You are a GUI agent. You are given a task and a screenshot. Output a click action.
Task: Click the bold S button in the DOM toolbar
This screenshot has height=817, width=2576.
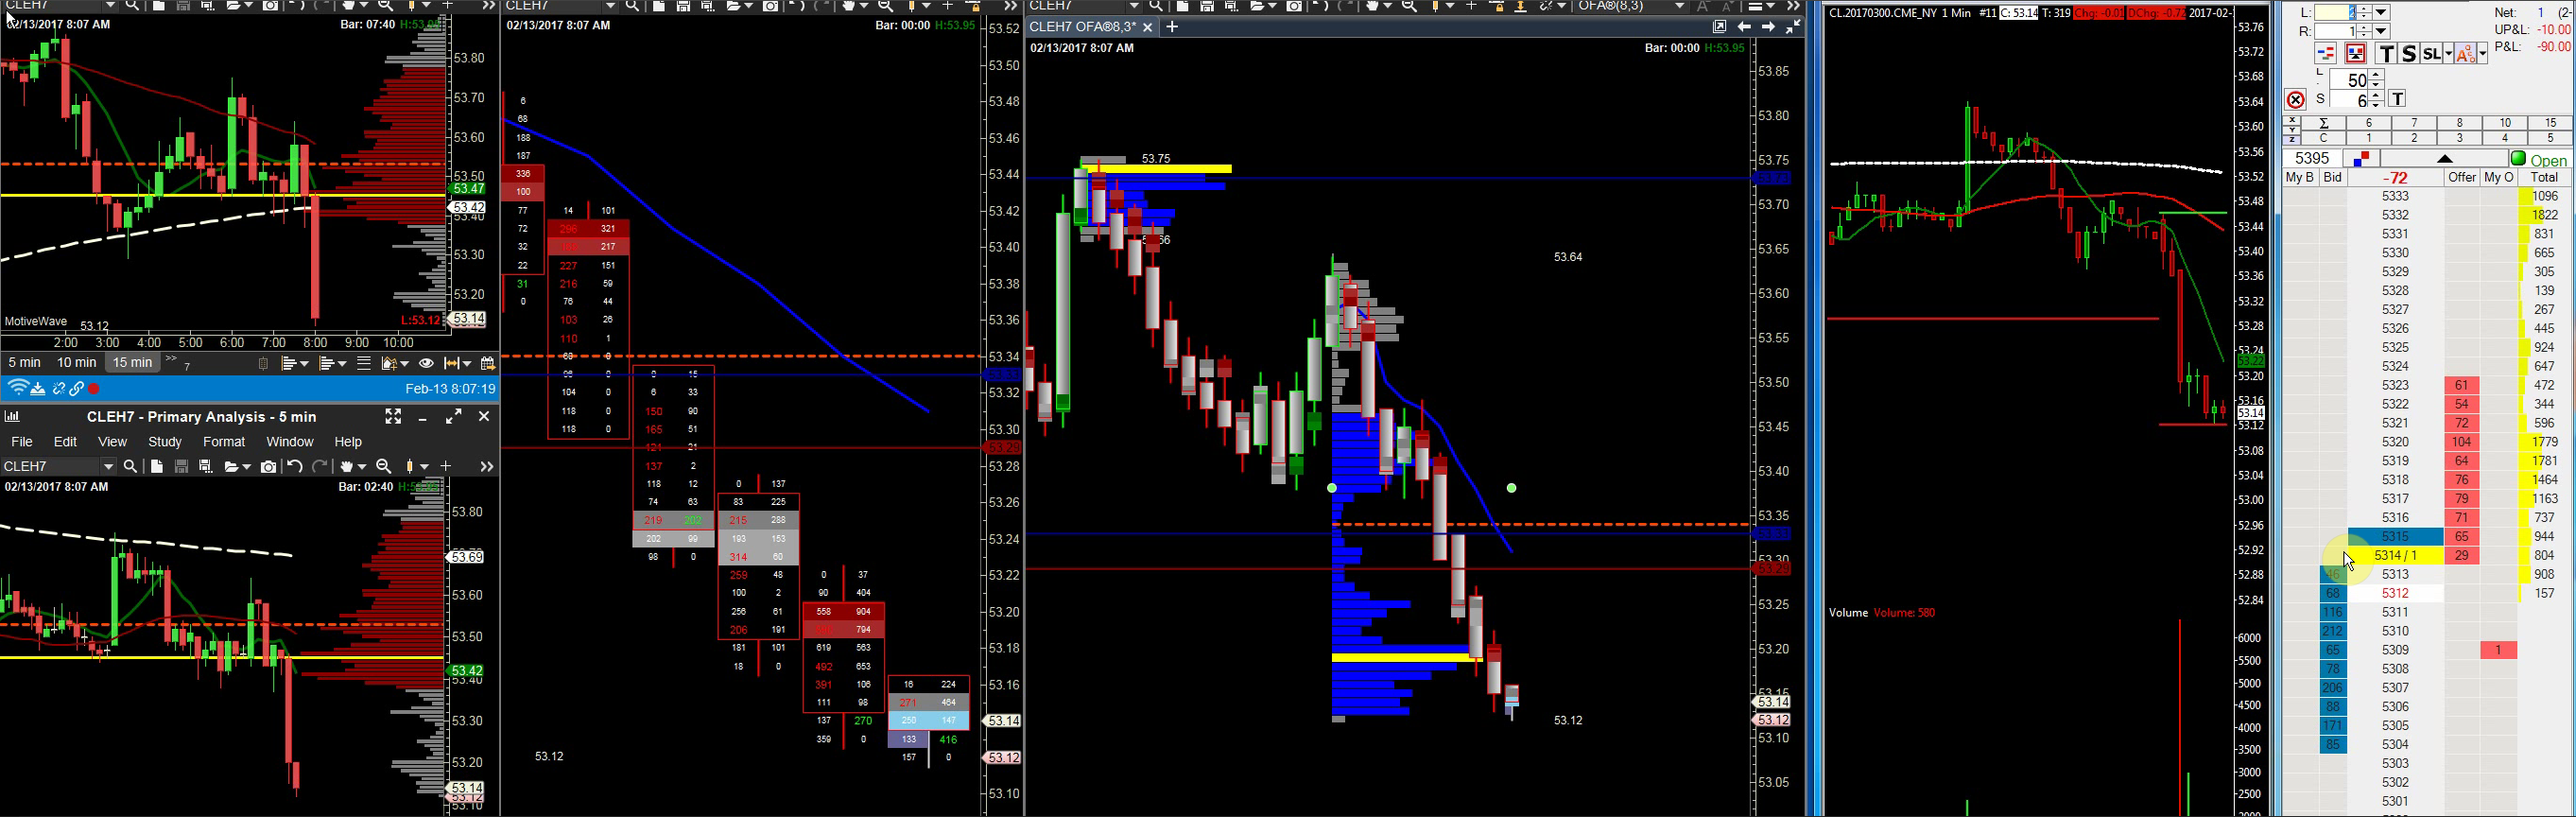[x=2409, y=54]
